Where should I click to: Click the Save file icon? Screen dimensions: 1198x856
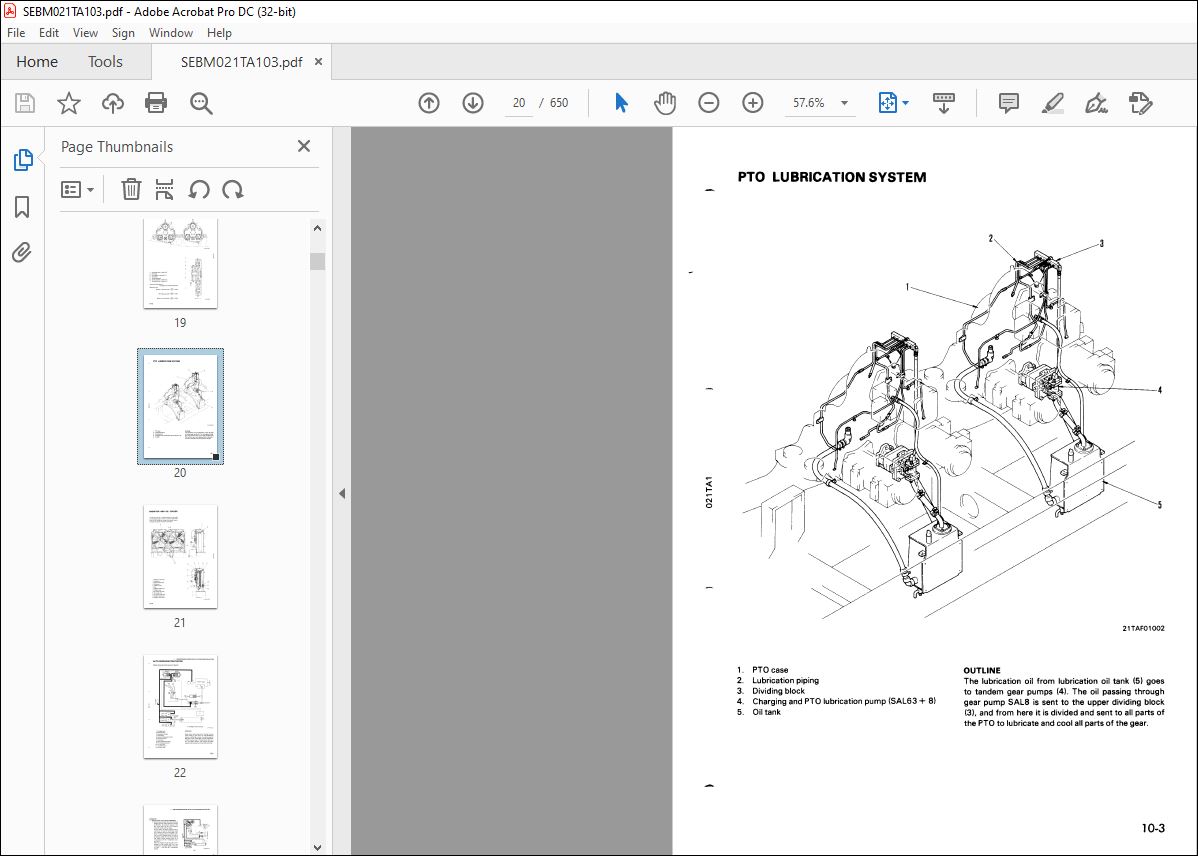tap(25, 103)
